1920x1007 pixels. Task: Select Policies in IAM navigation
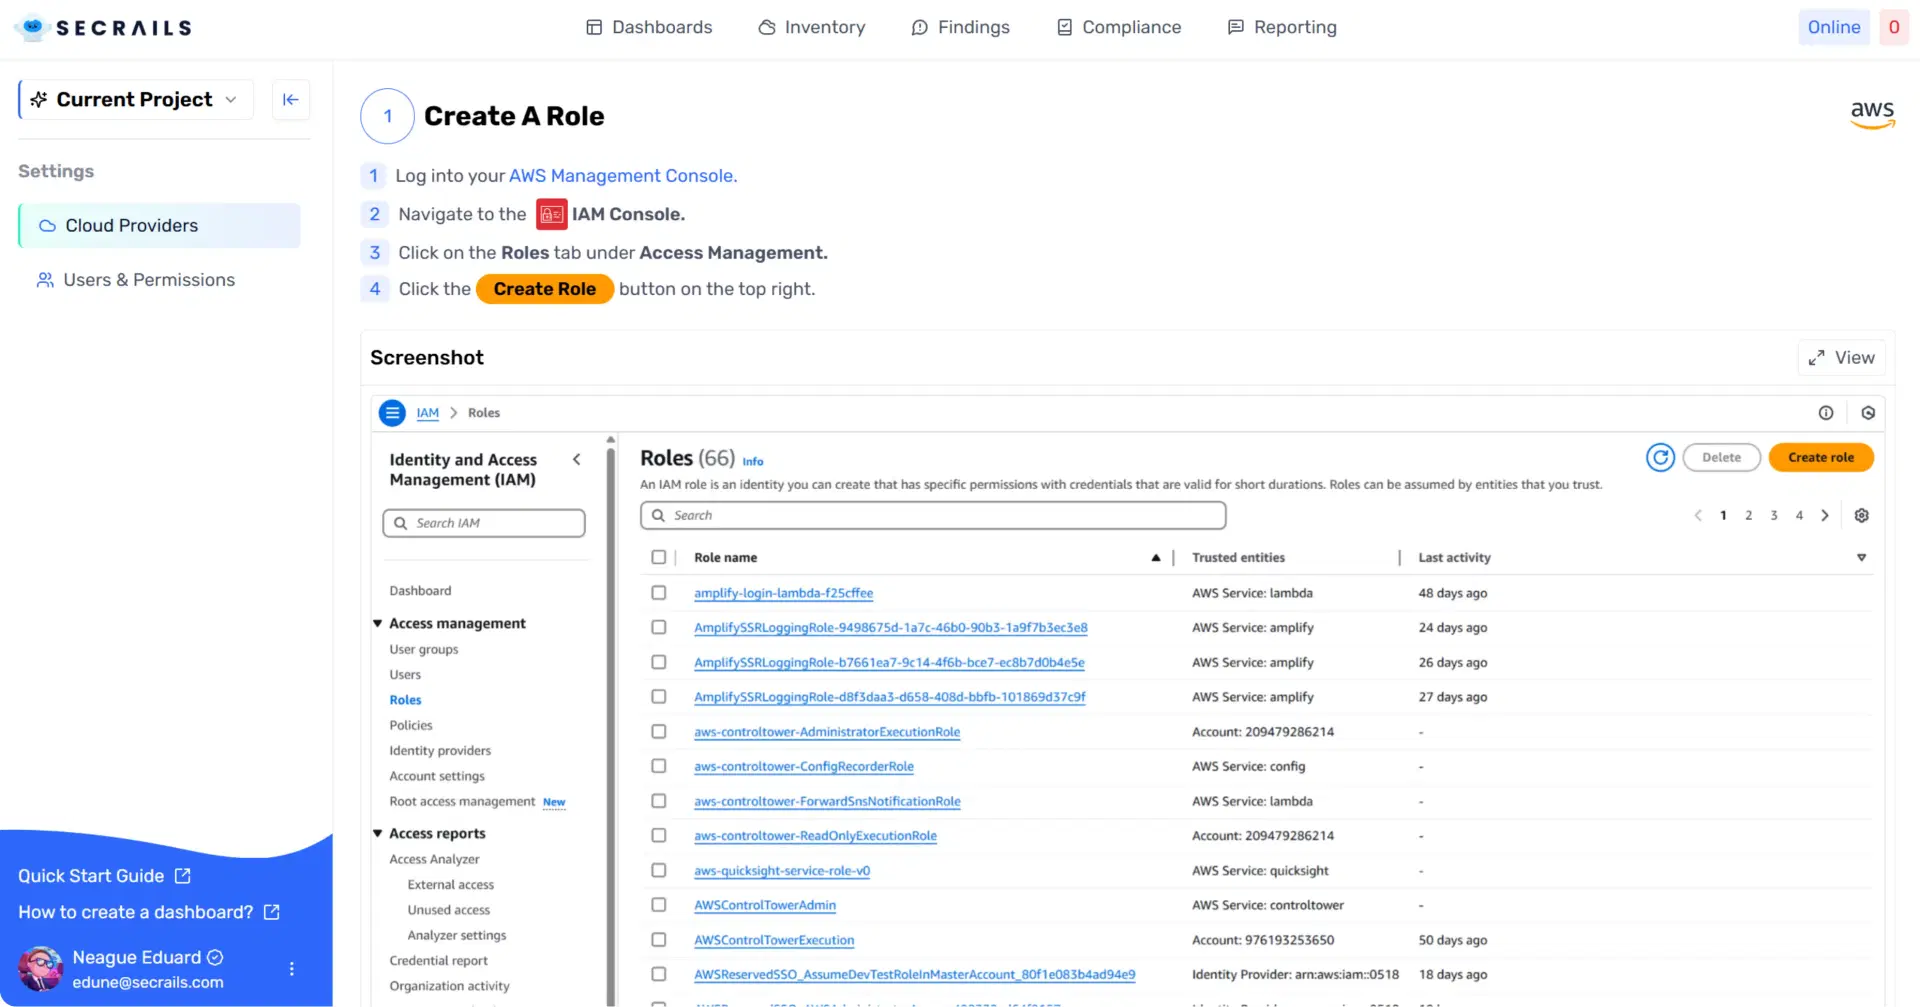tap(411, 725)
